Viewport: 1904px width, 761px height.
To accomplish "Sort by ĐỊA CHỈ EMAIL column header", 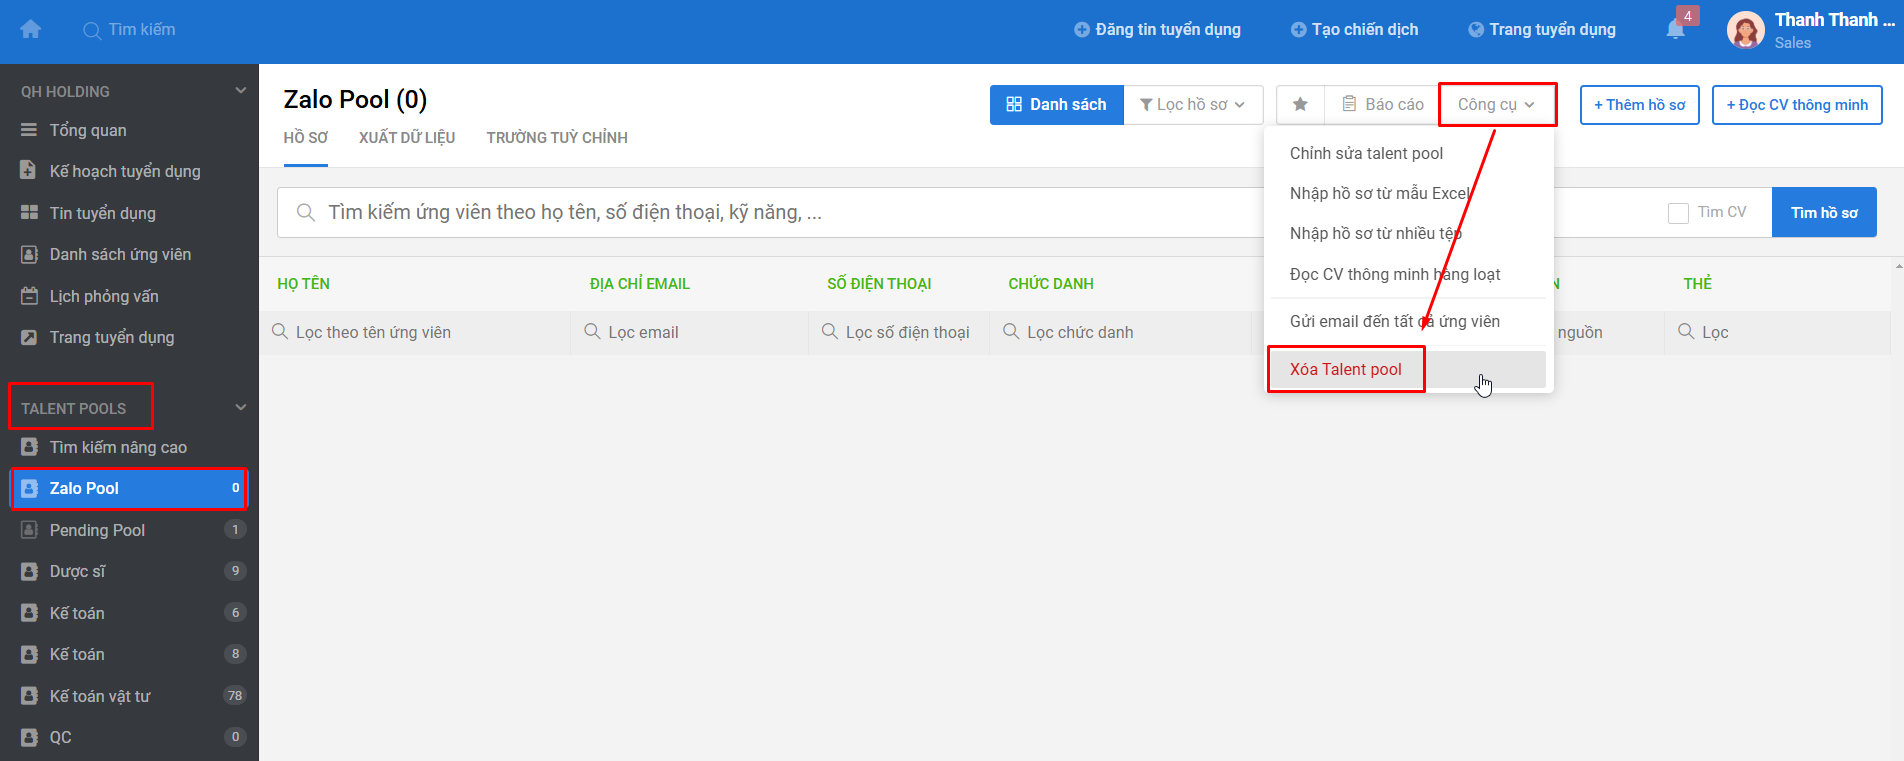I will tap(640, 284).
